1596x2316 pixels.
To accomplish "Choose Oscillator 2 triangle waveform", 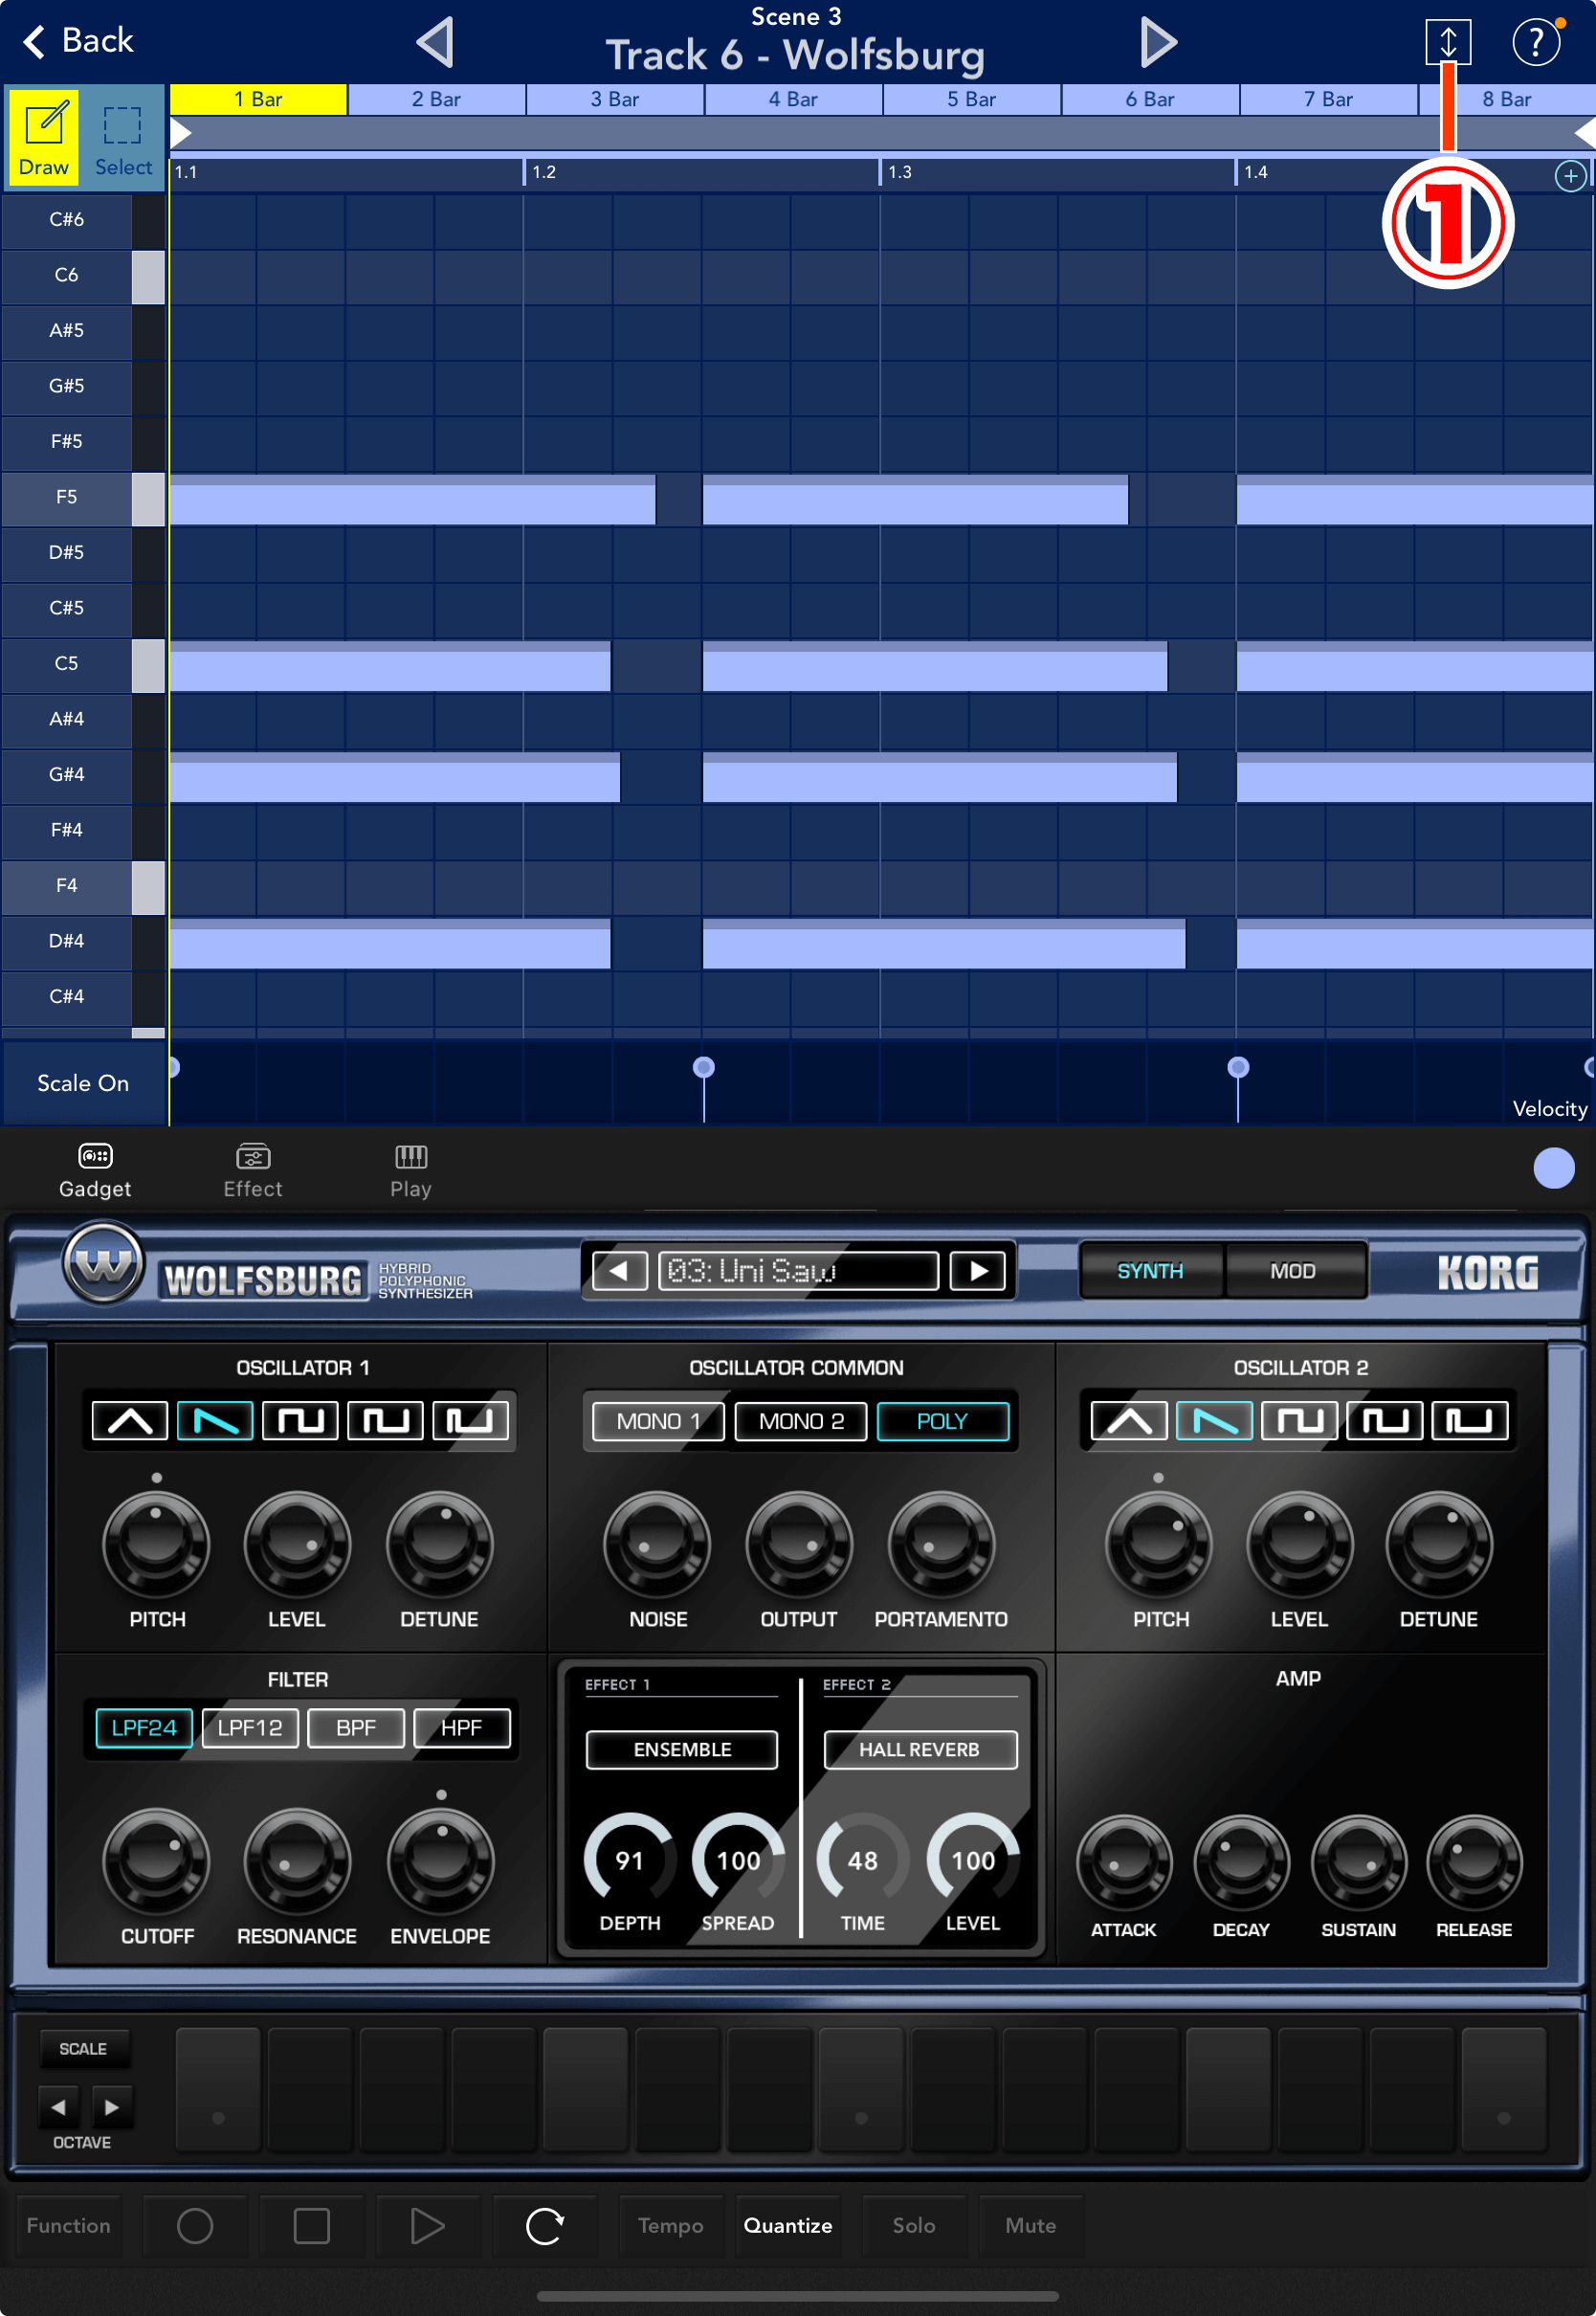I will [1128, 1419].
